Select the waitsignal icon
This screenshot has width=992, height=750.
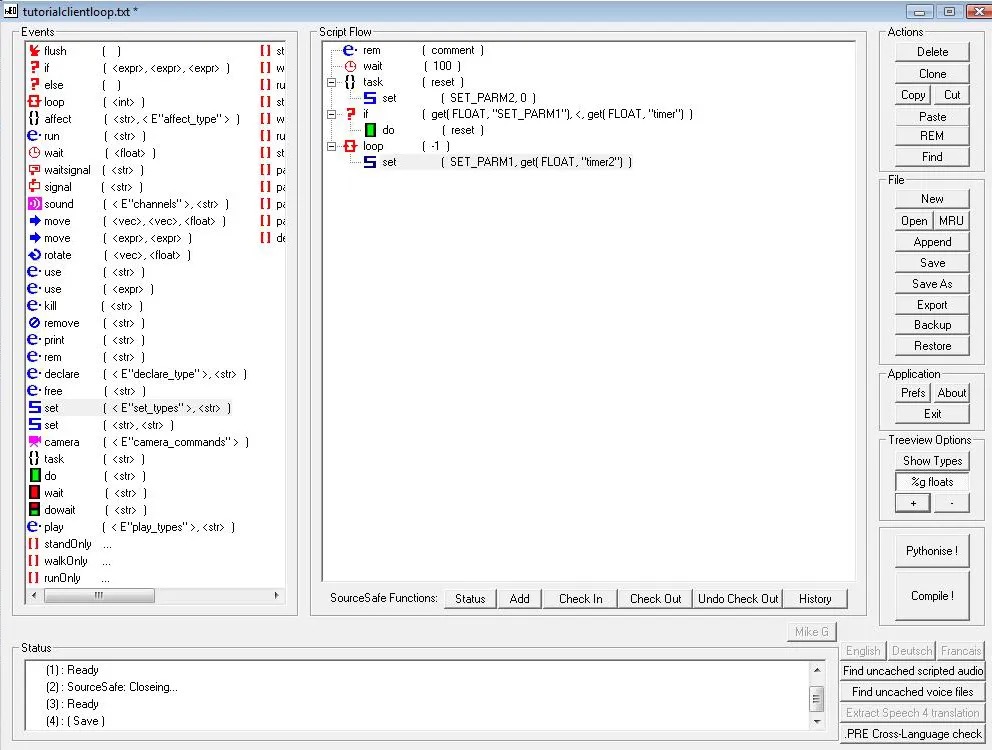coord(35,170)
